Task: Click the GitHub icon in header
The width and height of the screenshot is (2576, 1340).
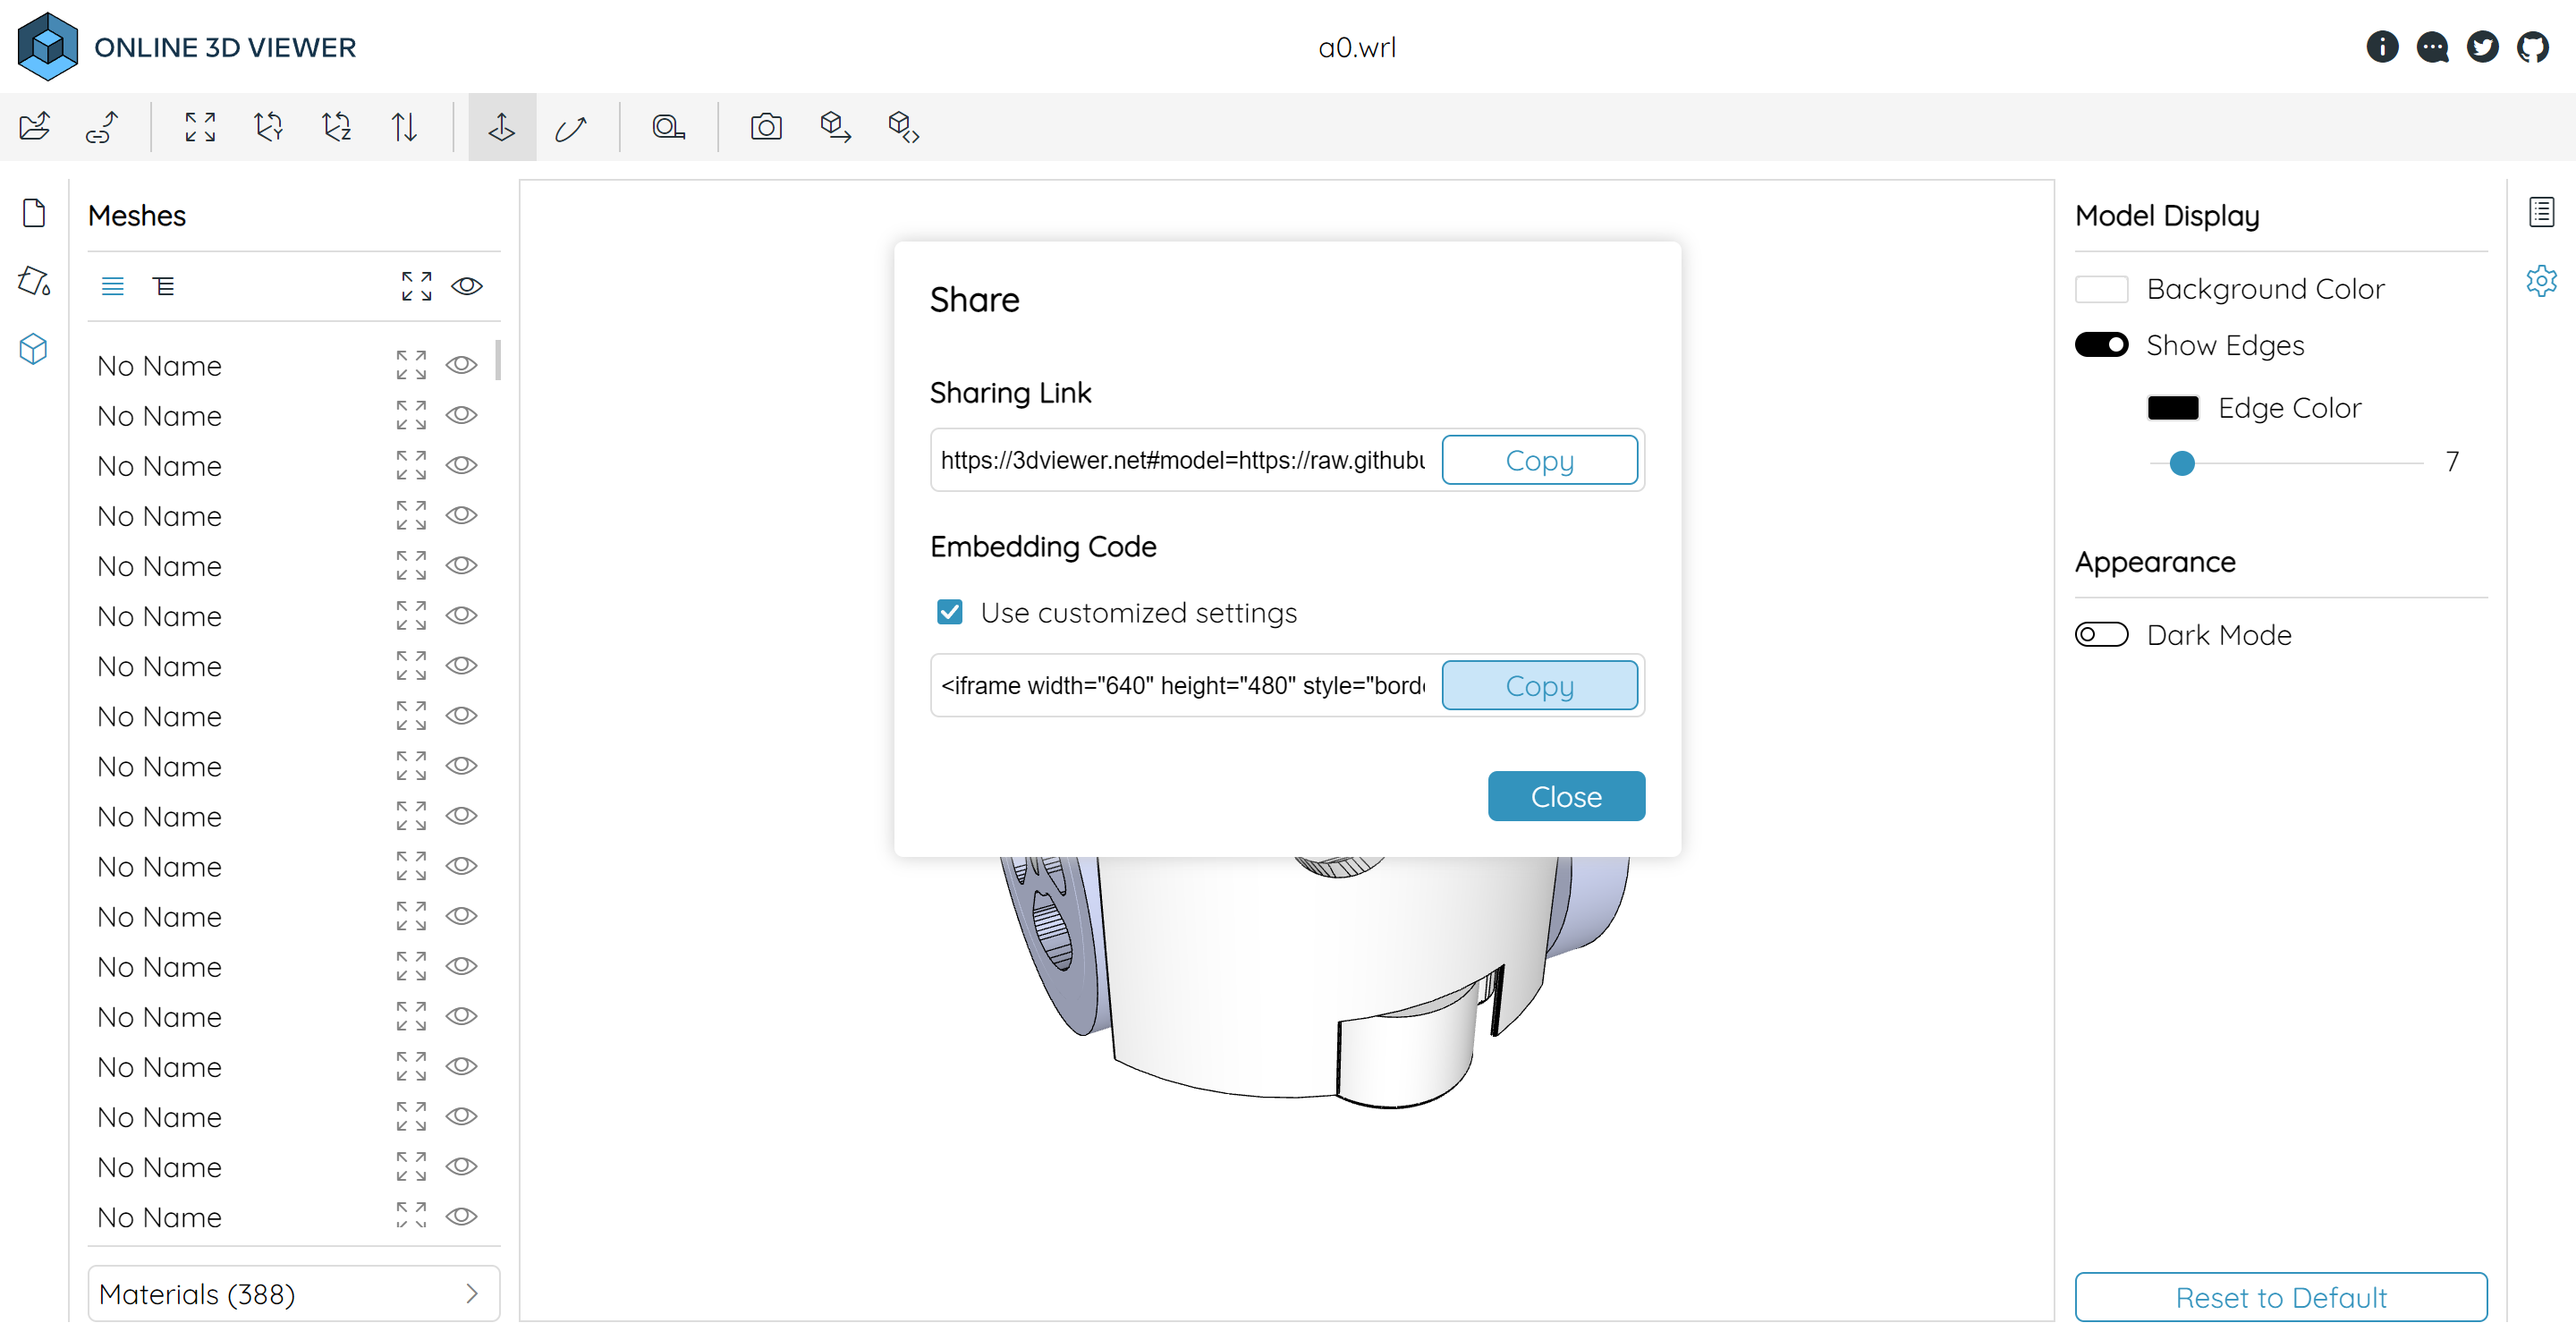Action: click(2533, 47)
